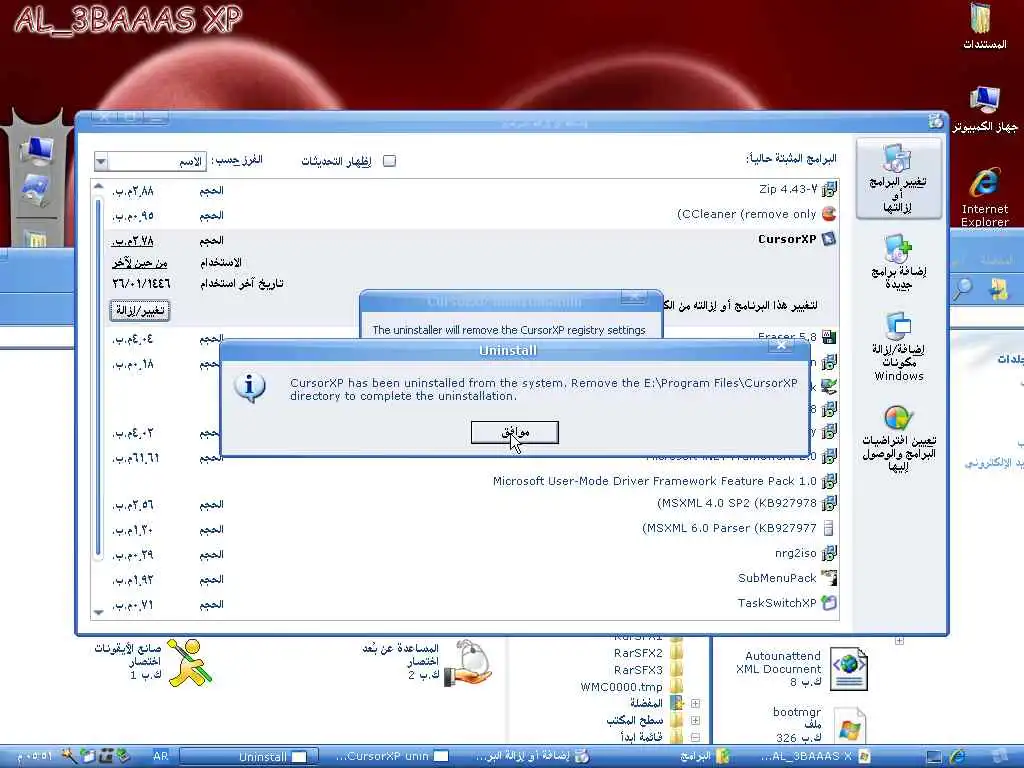Image resolution: width=1024 pixels, height=768 pixels.
Task: Click the show desktop quick launch icon
Action: tap(934, 757)
